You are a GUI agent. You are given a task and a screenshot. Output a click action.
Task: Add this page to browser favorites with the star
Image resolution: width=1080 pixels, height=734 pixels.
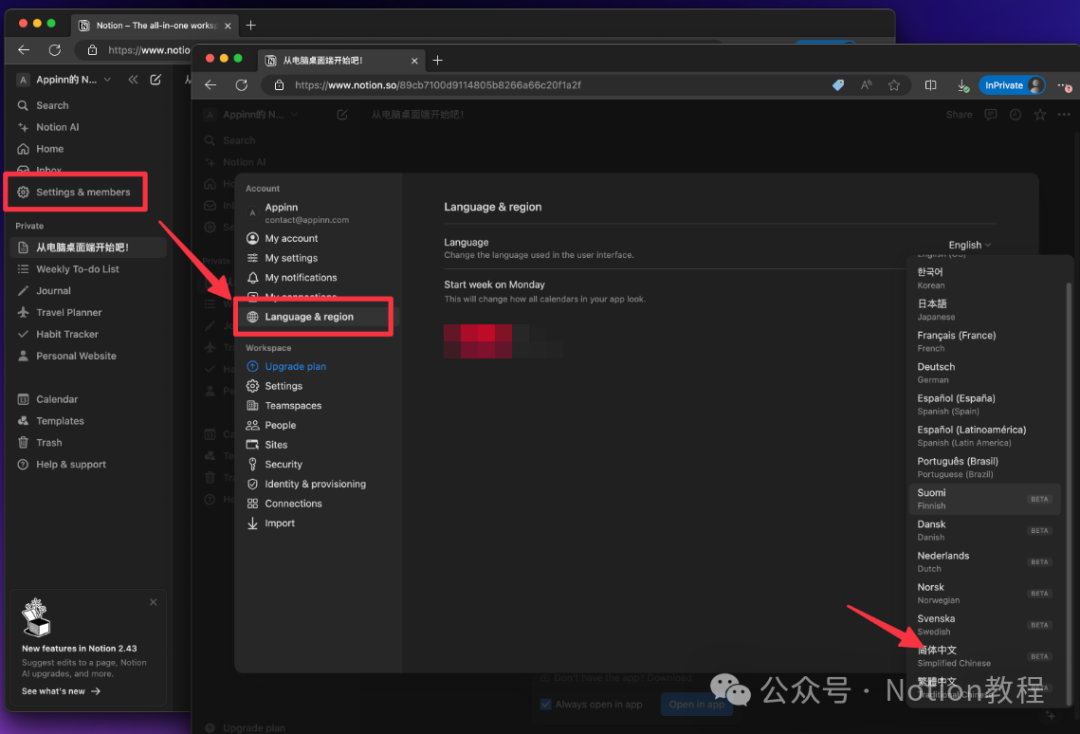(x=894, y=85)
